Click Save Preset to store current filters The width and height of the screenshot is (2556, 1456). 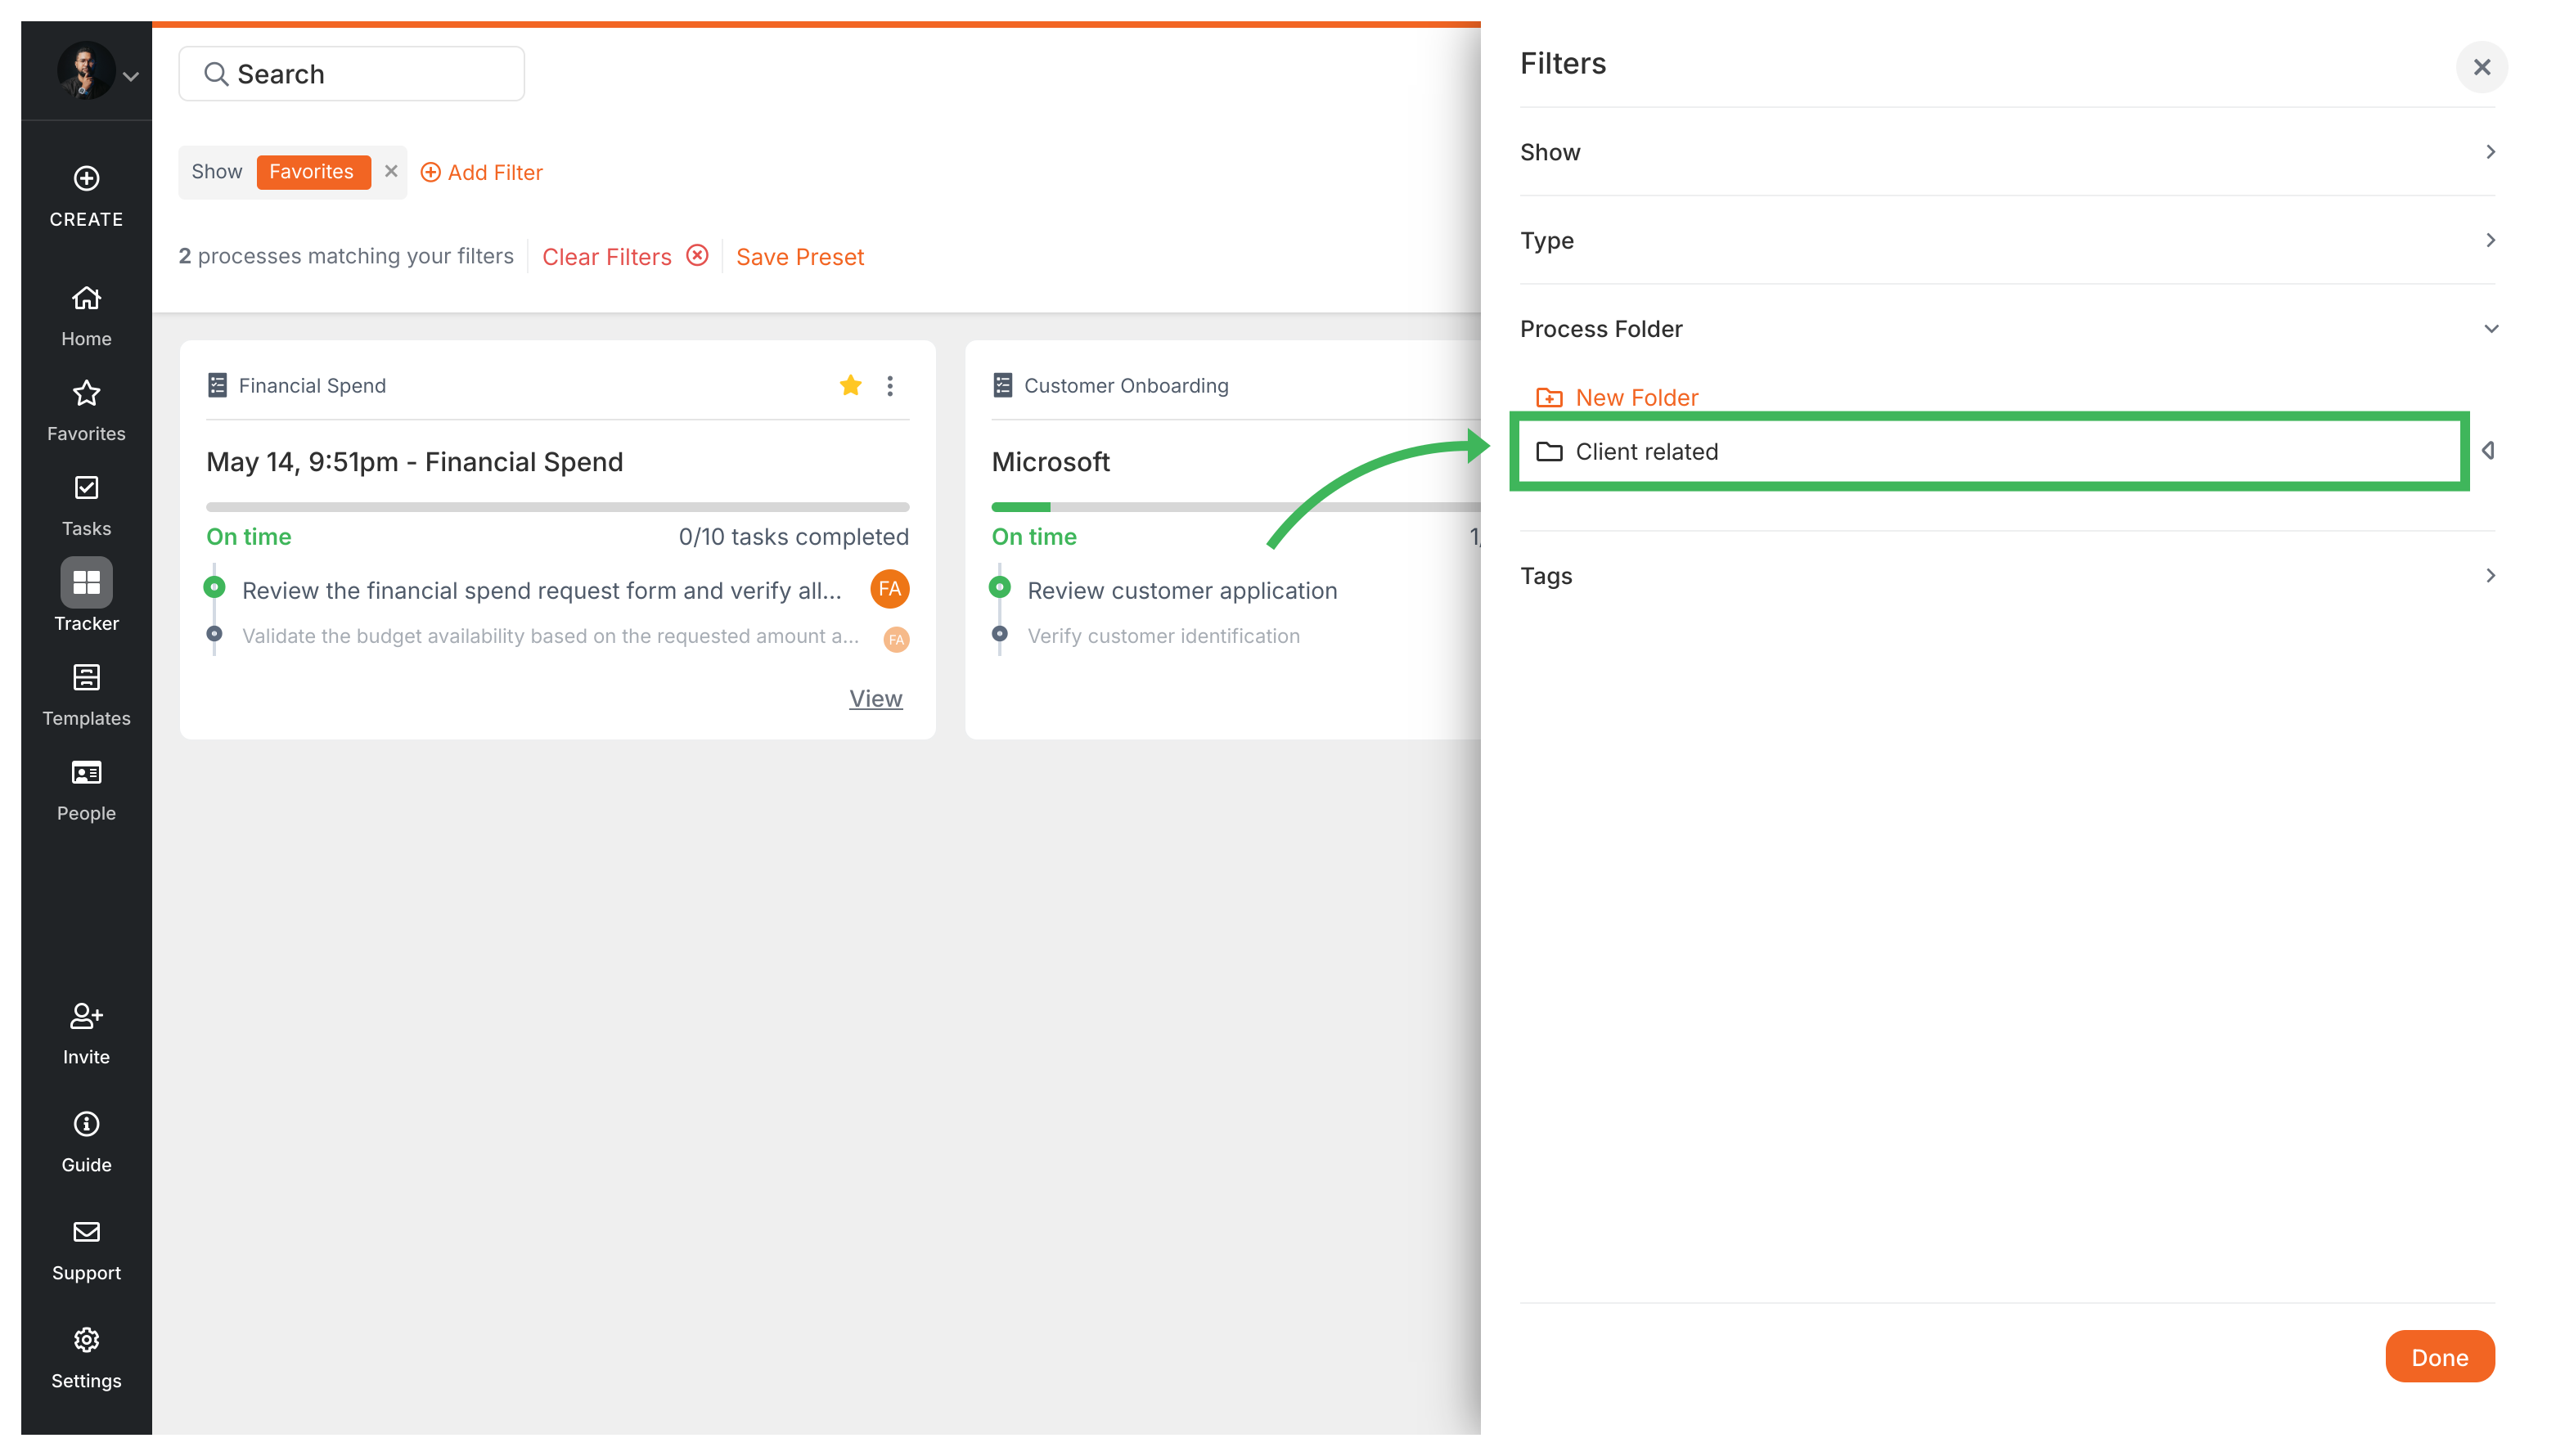coord(799,256)
